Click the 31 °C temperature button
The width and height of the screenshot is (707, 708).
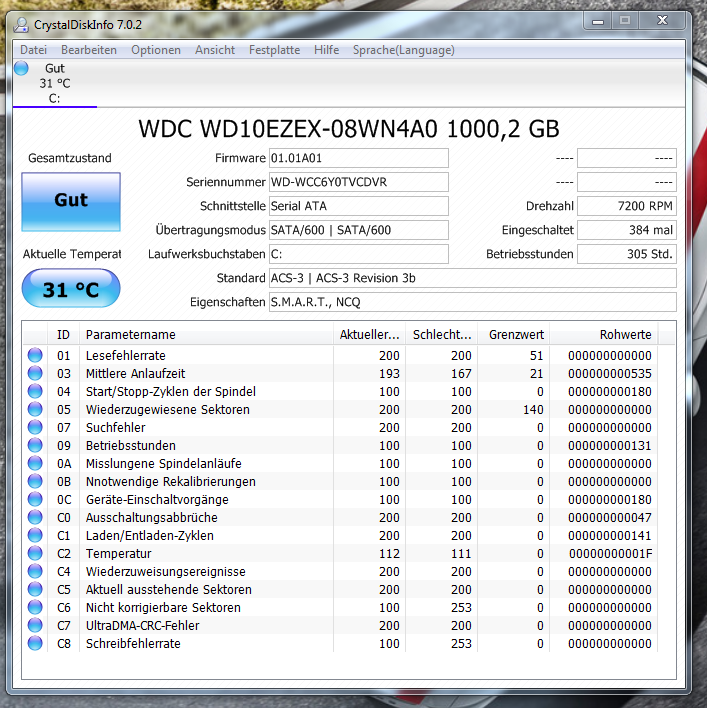point(71,288)
